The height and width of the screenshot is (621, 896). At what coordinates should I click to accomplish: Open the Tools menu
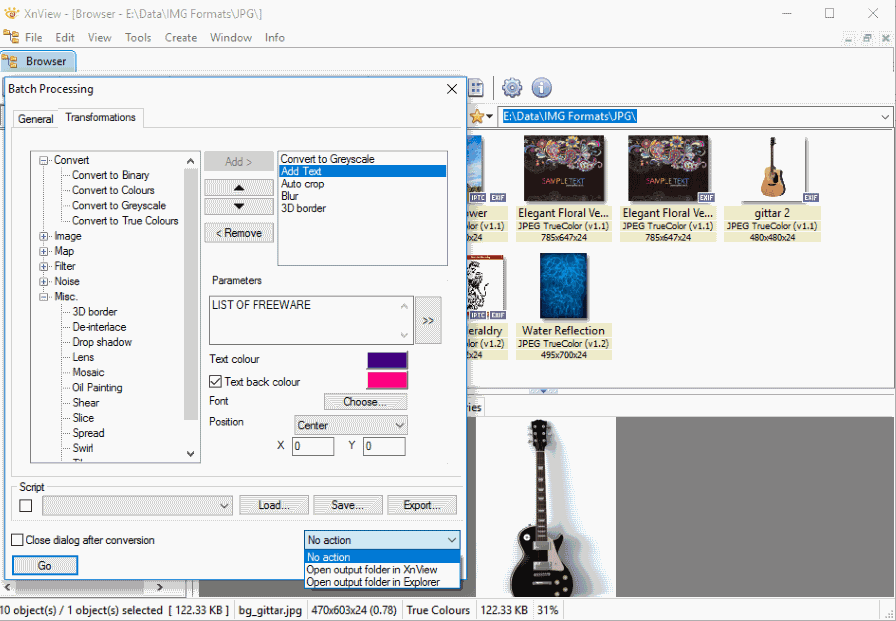point(138,38)
